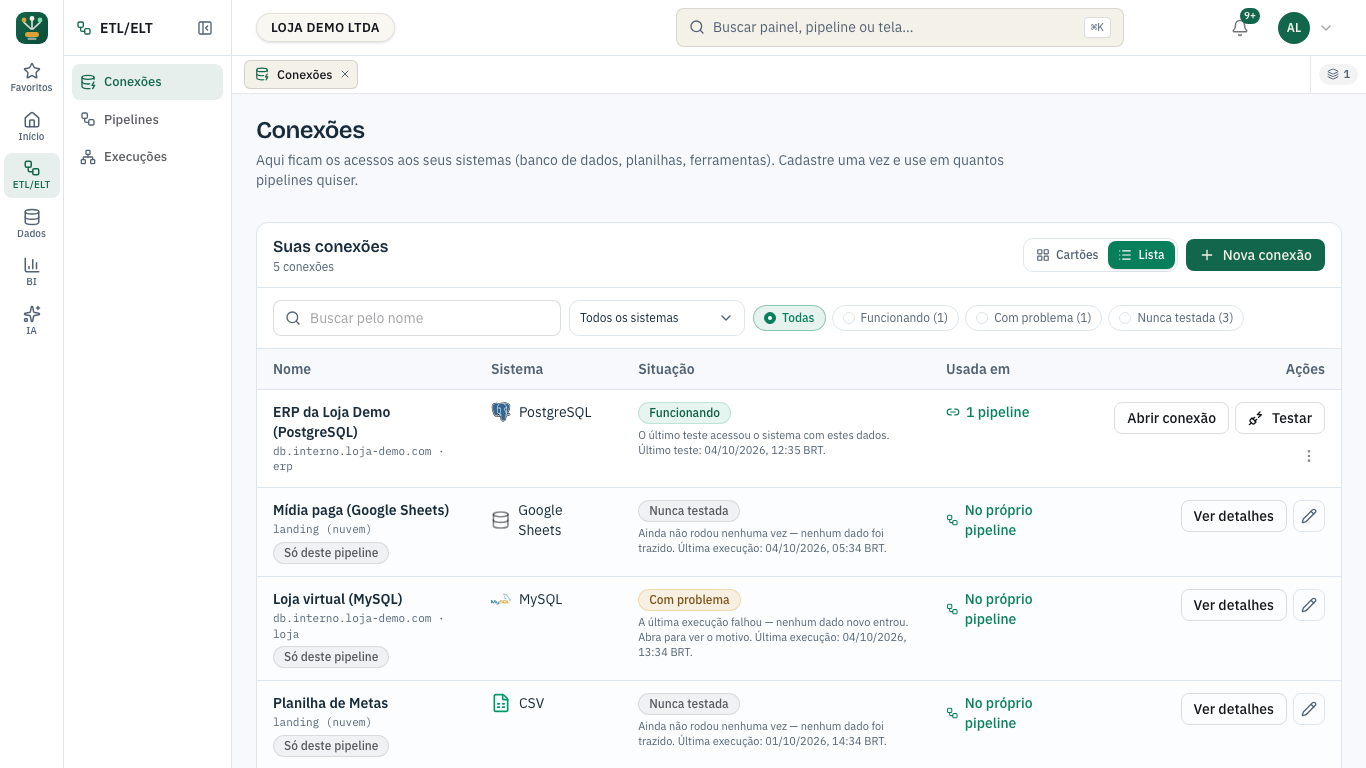1366x768 pixels.
Task: Select the ETL/ELT rail icon
Action: pyautogui.click(x=32, y=175)
